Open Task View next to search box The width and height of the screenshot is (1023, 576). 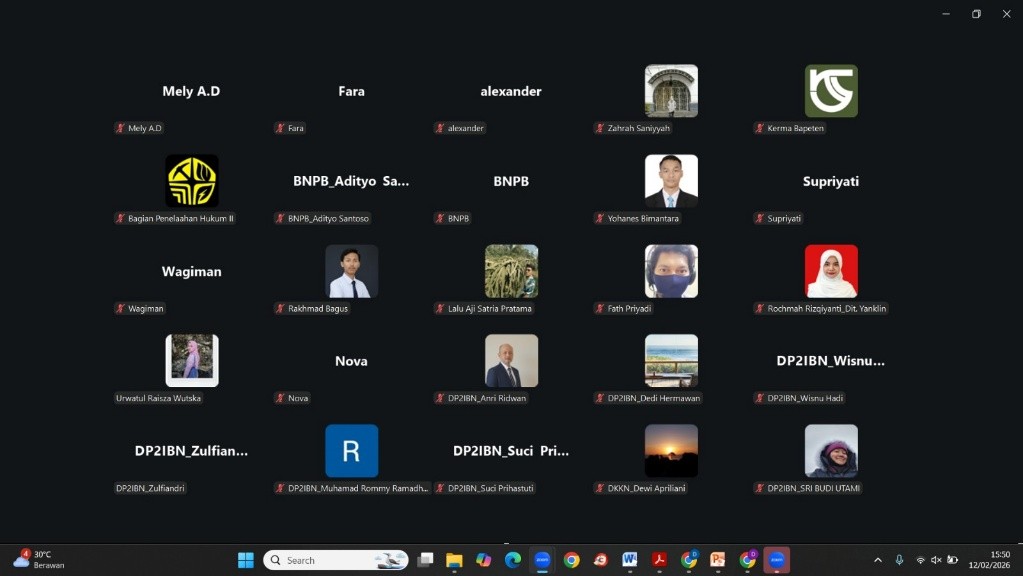[425, 560]
